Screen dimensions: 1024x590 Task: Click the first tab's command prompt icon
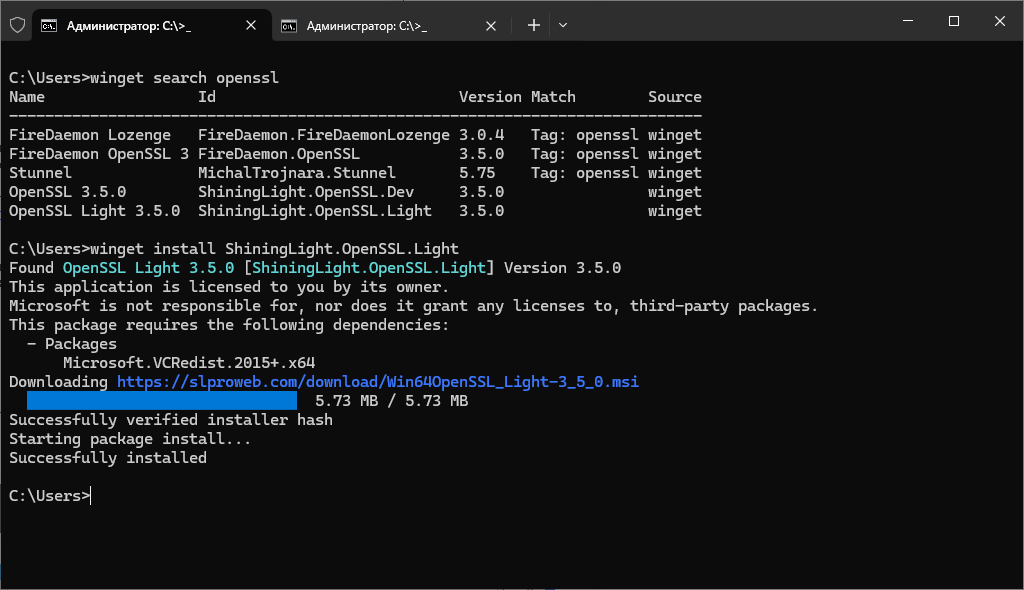[x=49, y=25]
